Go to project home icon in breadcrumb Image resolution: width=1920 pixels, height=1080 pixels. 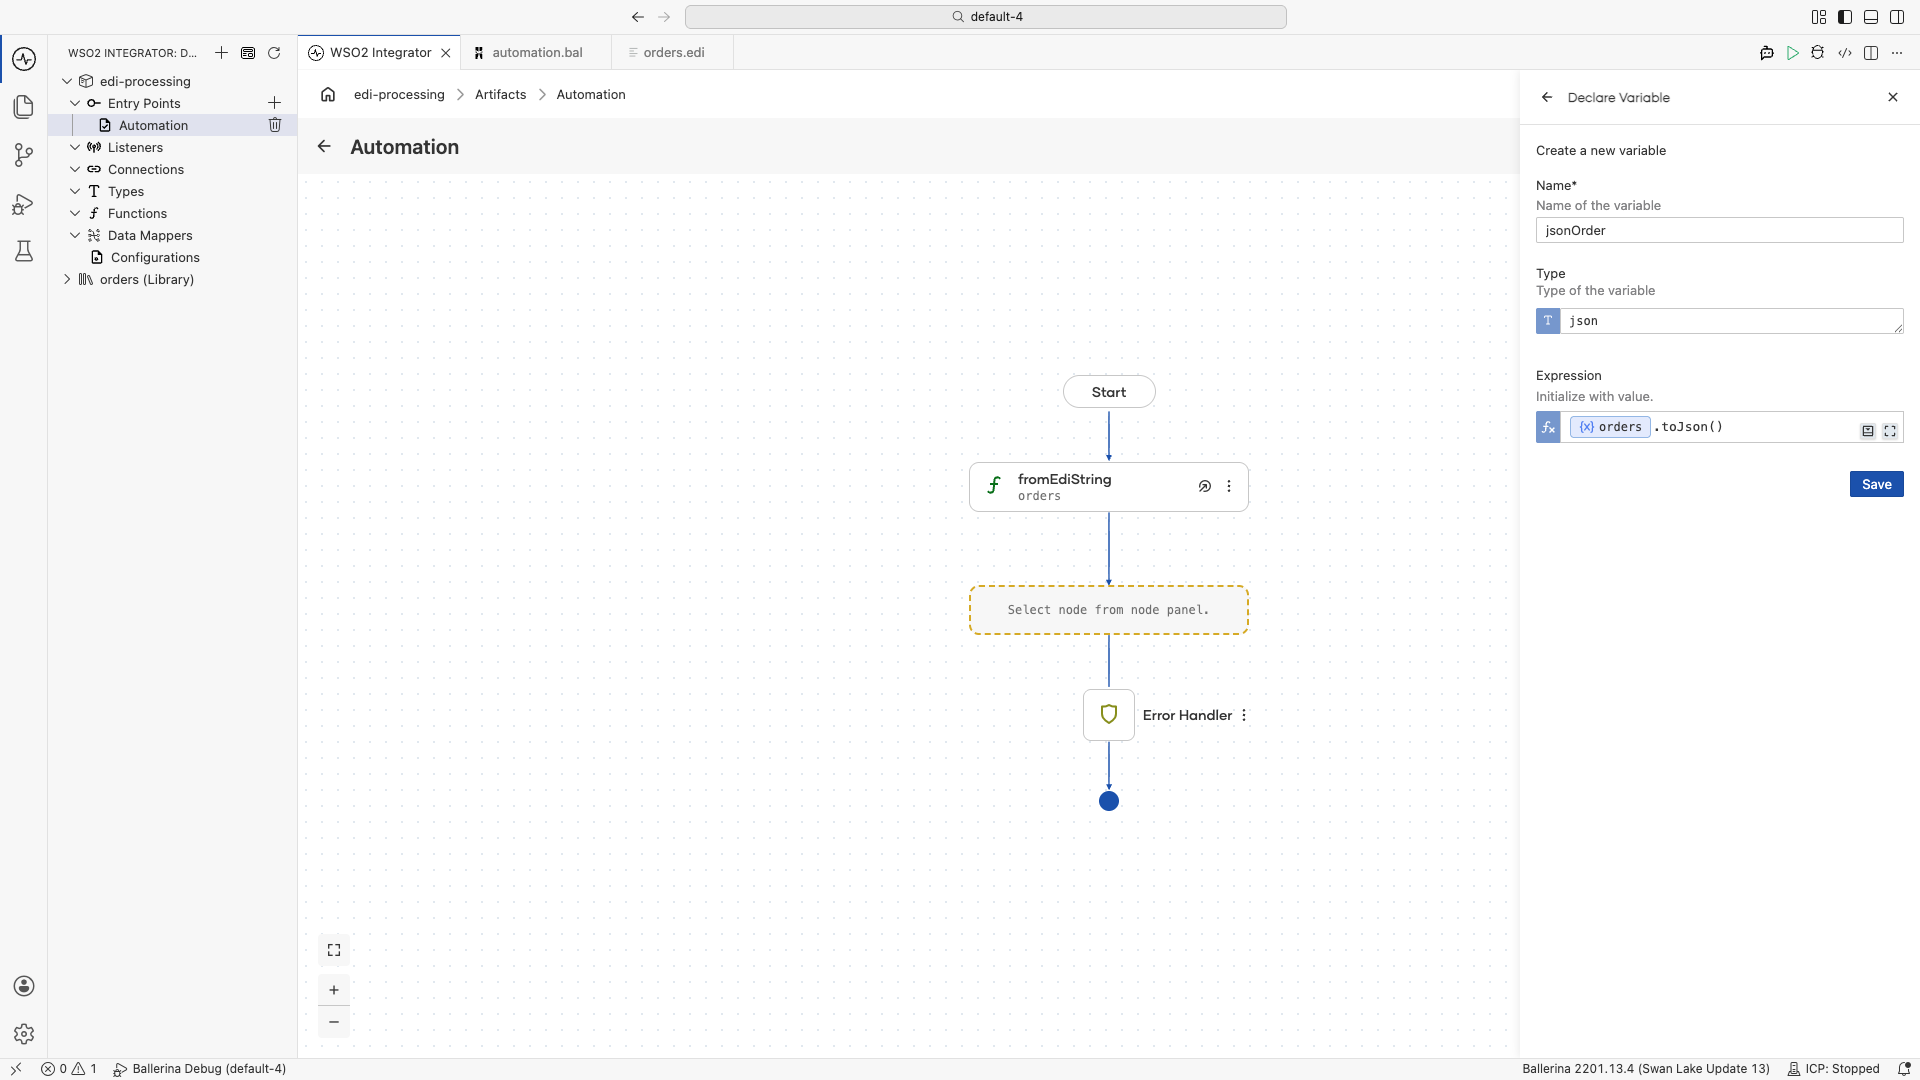328,94
